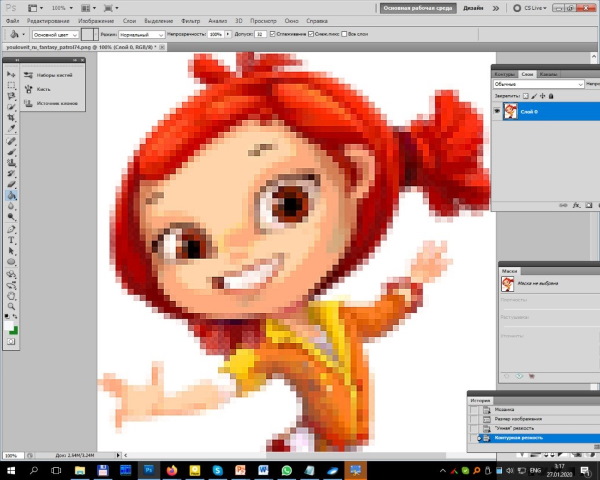
Task: Click the green background color swatch
Action: [14, 330]
